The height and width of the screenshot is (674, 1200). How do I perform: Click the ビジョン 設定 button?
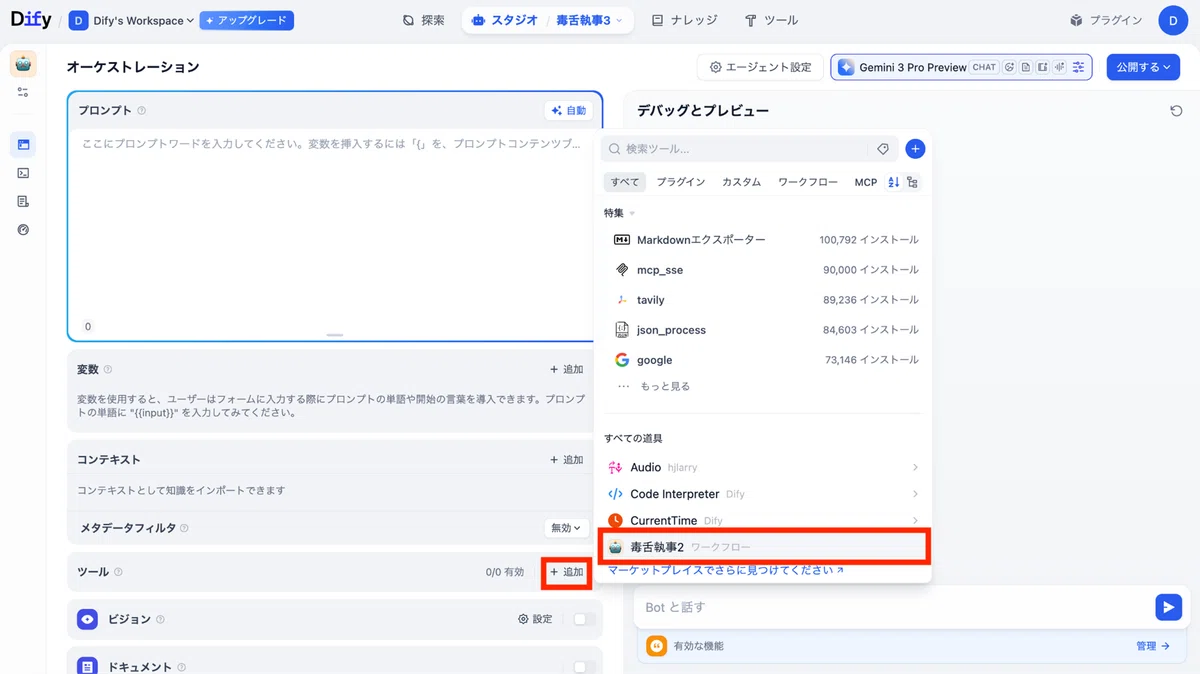tap(535, 619)
